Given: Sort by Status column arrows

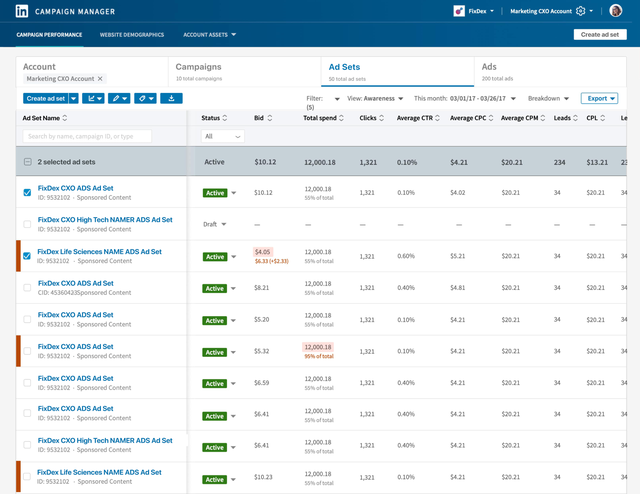Looking at the screenshot, I should [224, 118].
